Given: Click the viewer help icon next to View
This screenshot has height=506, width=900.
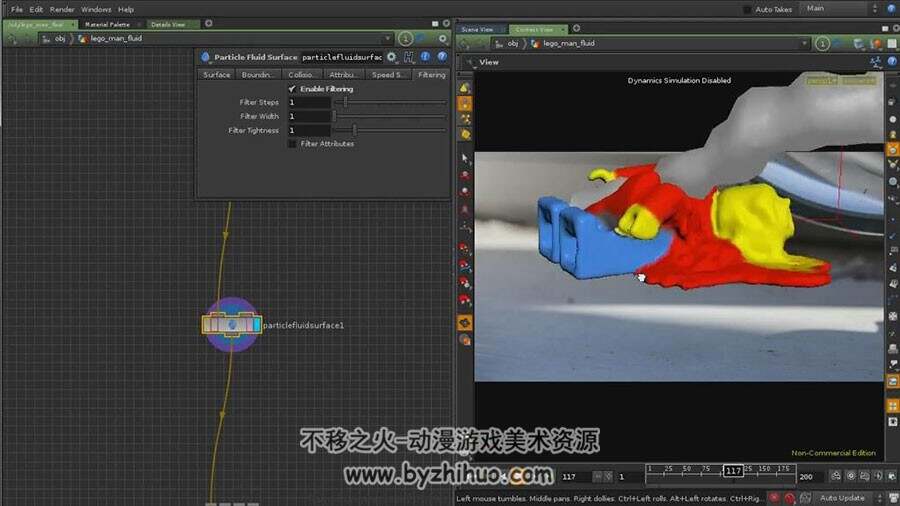Looking at the screenshot, I should click(x=892, y=61).
